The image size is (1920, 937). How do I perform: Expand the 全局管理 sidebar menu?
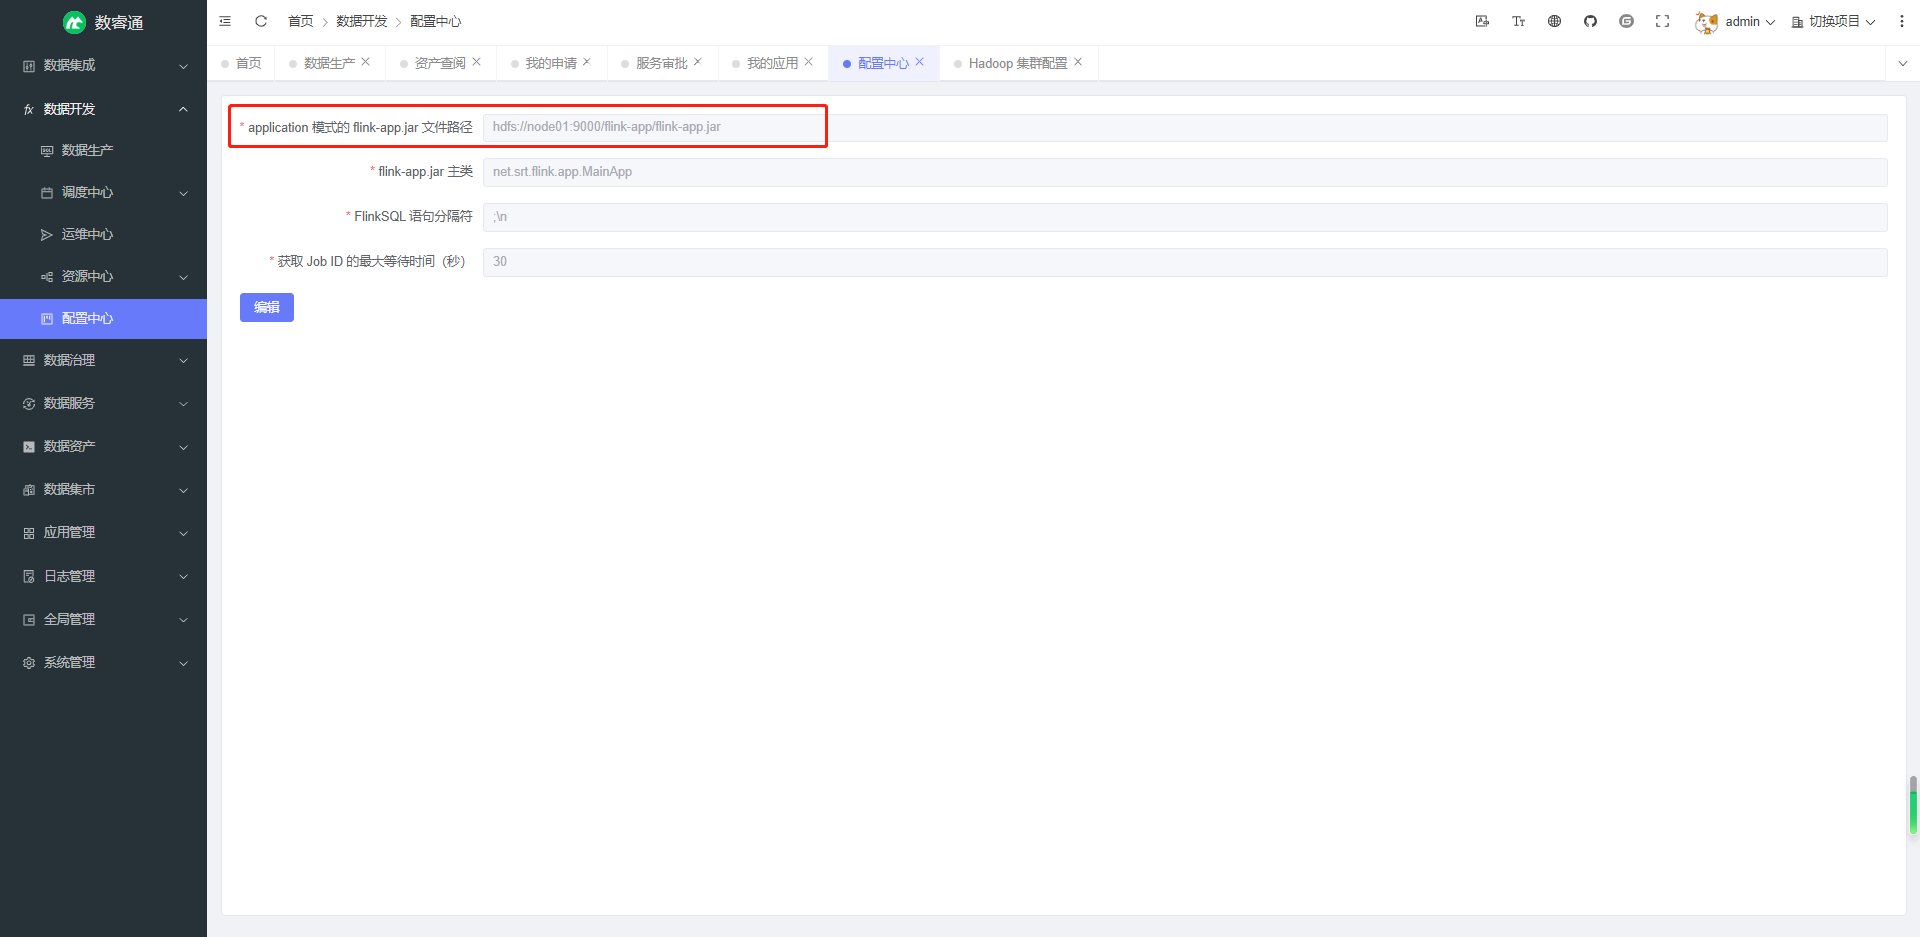103,620
